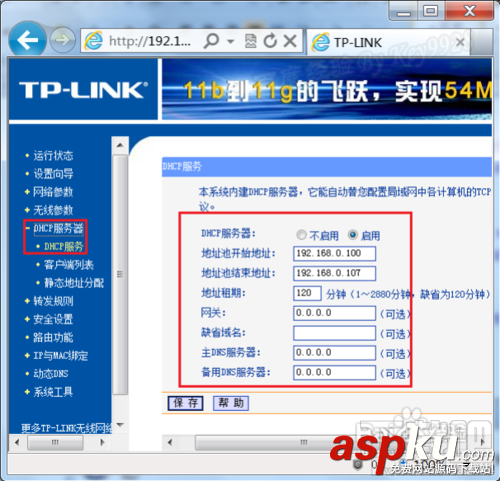Select 启用 radio for DHCP server

(353, 235)
